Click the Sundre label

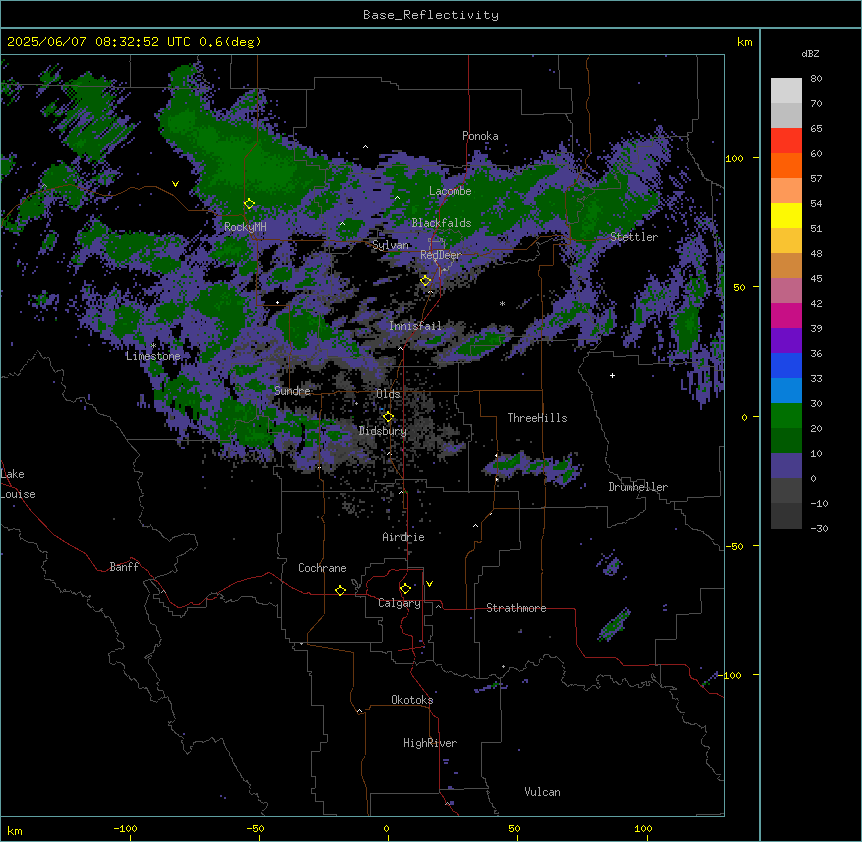pyautogui.click(x=292, y=391)
